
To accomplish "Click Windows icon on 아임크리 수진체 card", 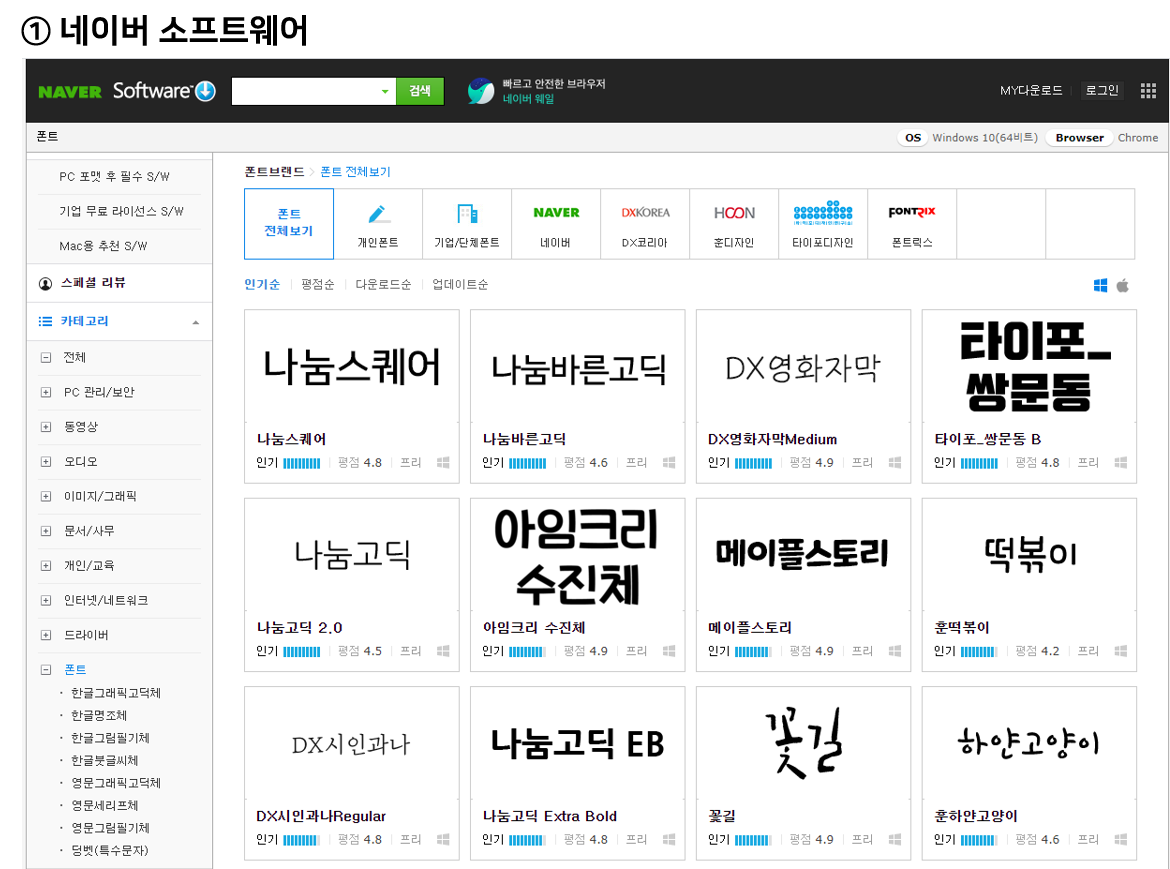I will 669,650.
